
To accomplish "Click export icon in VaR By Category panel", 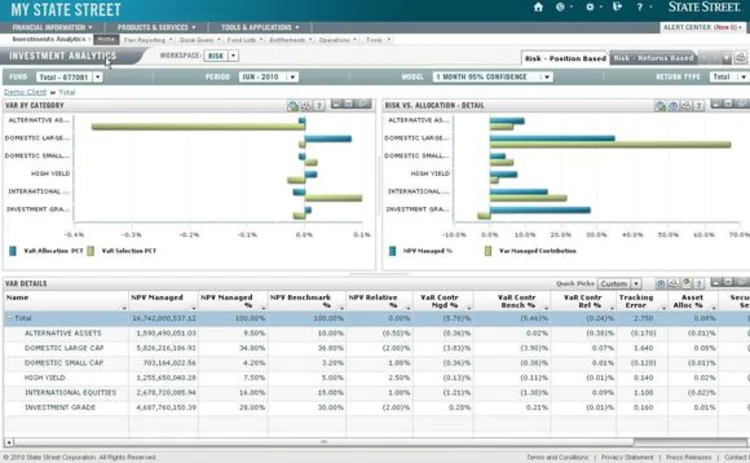I will [293, 106].
